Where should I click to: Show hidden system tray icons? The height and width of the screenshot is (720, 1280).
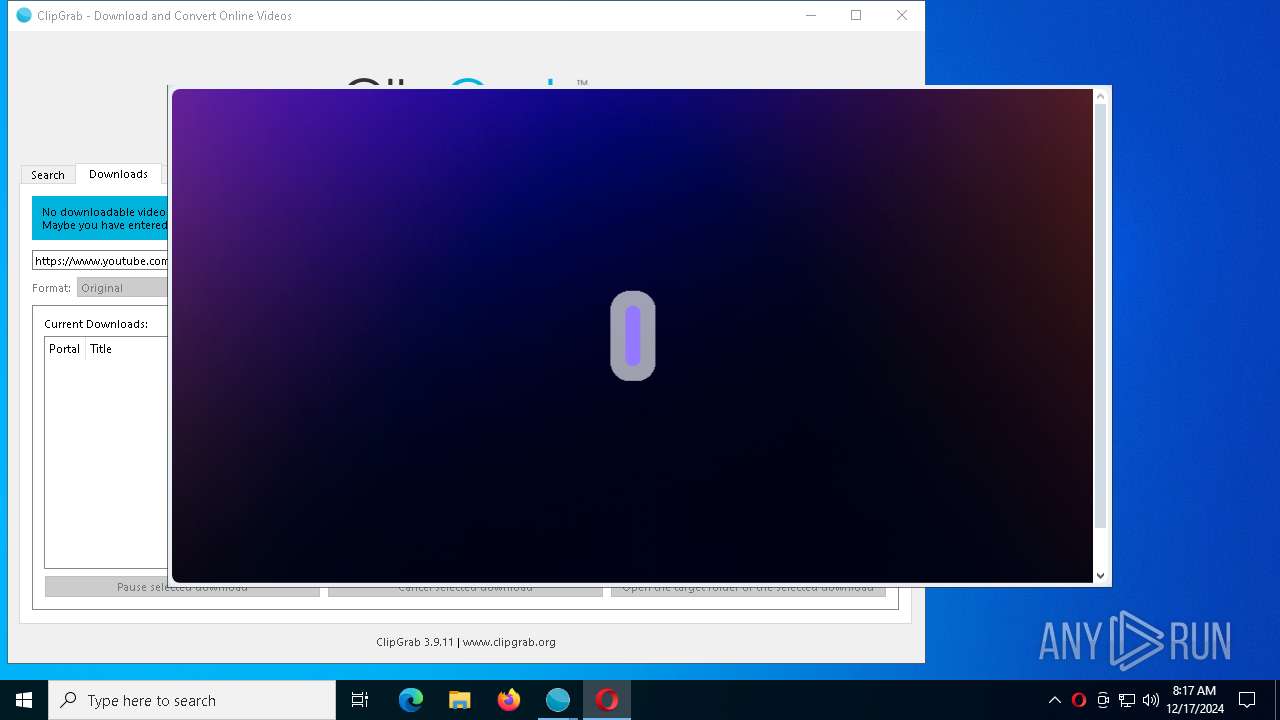click(x=1054, y=700)
